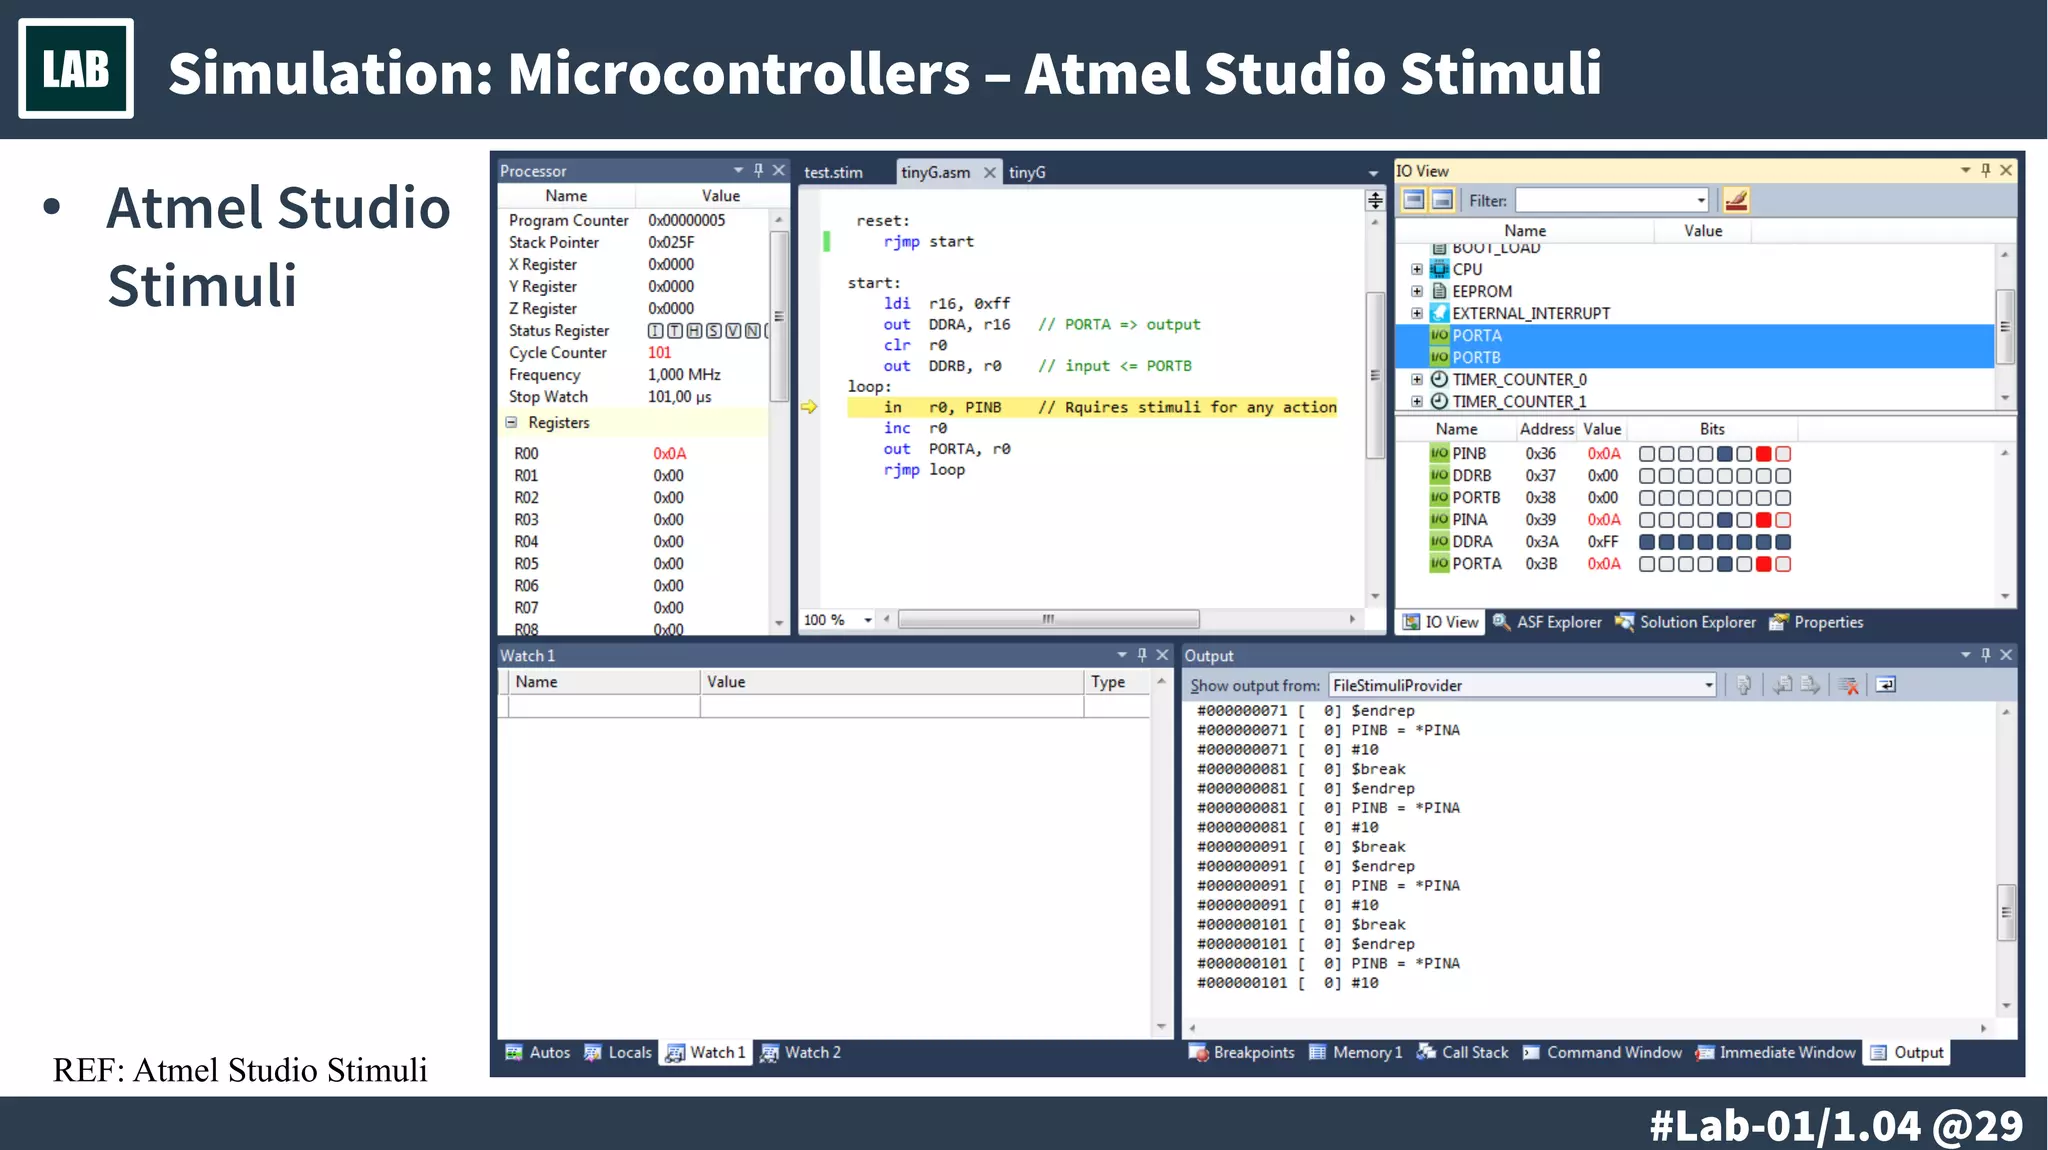Pin the IO View panel
2048x1150 pixels.
[x=1986, y=170]
